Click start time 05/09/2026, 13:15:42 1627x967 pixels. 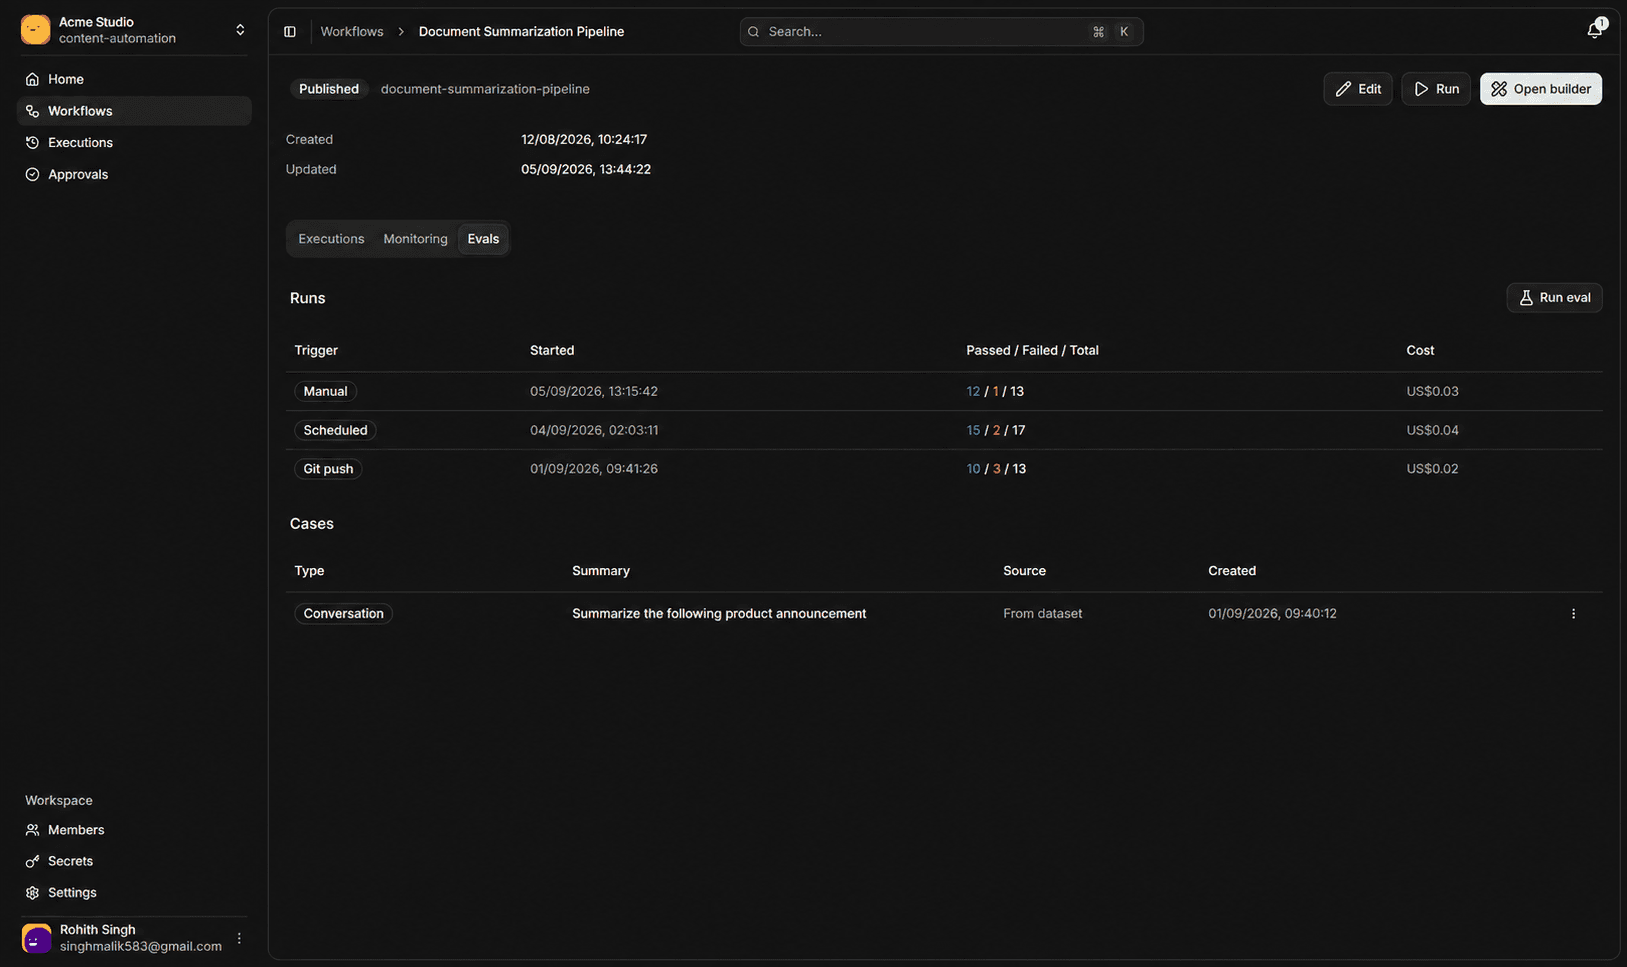tap(594, 391)
